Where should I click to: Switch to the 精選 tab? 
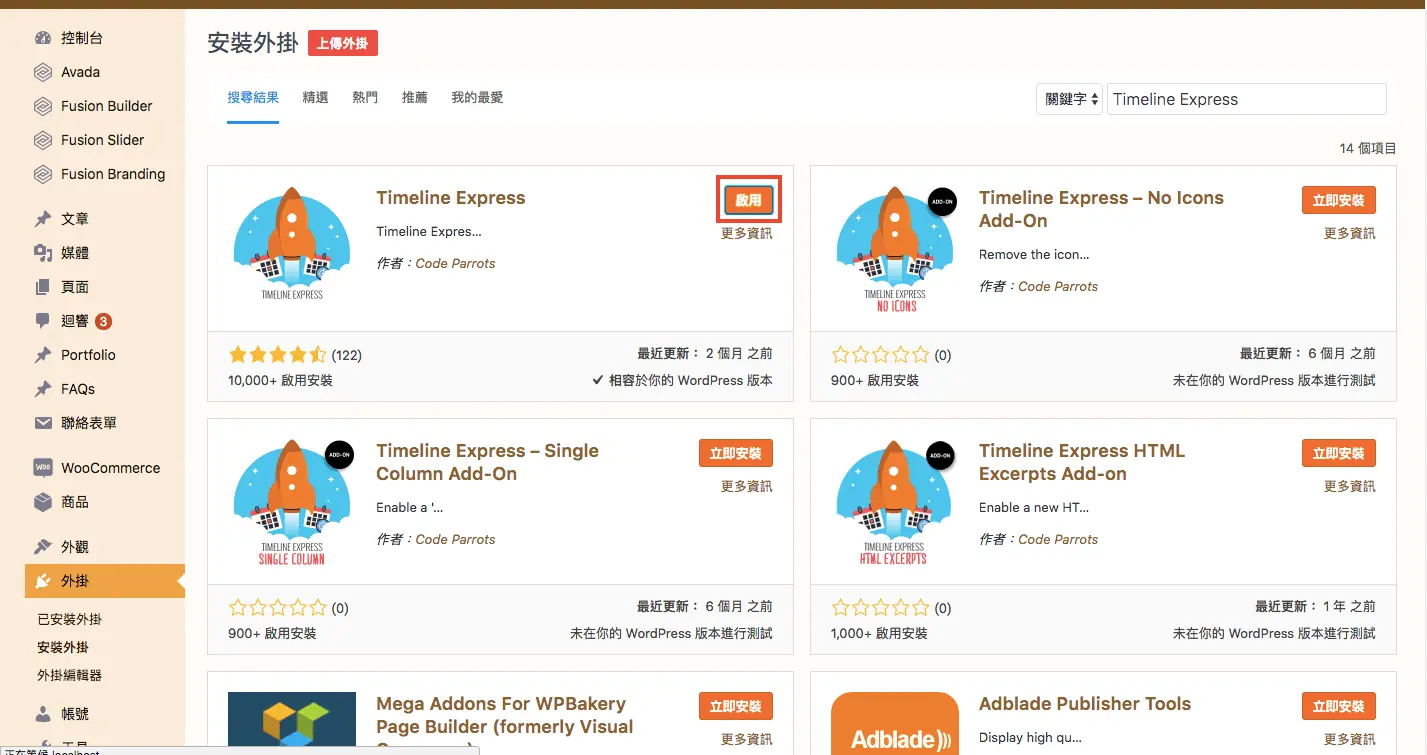pos(315,97)
